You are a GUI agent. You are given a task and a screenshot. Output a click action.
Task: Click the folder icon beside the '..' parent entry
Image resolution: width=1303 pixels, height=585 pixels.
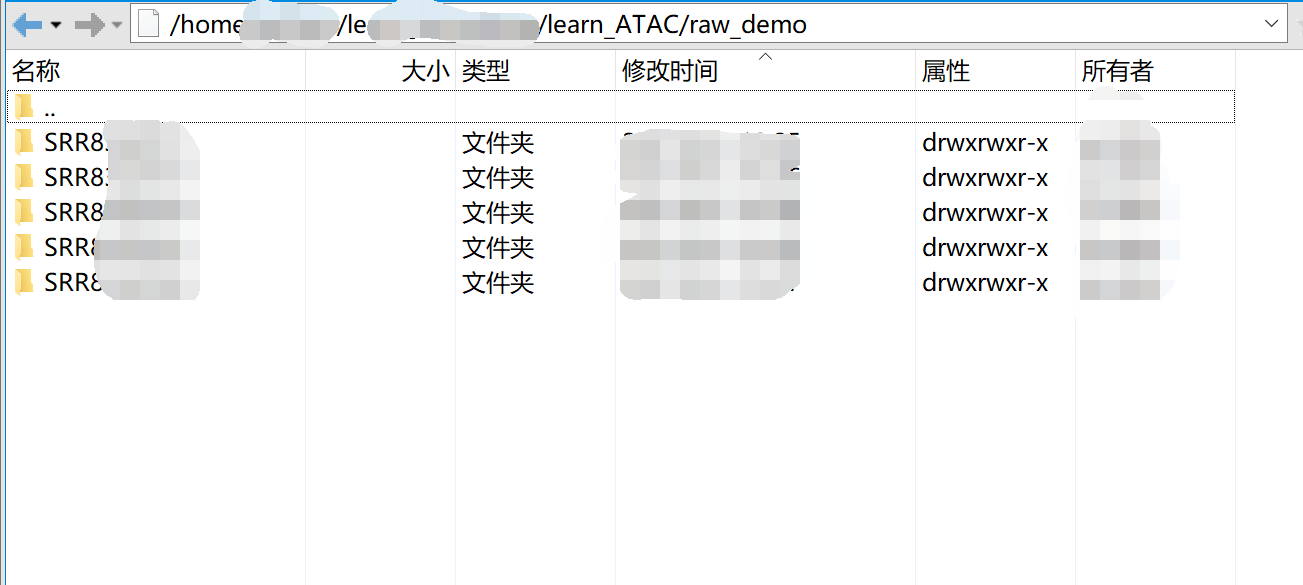click(x=25, y=106)
